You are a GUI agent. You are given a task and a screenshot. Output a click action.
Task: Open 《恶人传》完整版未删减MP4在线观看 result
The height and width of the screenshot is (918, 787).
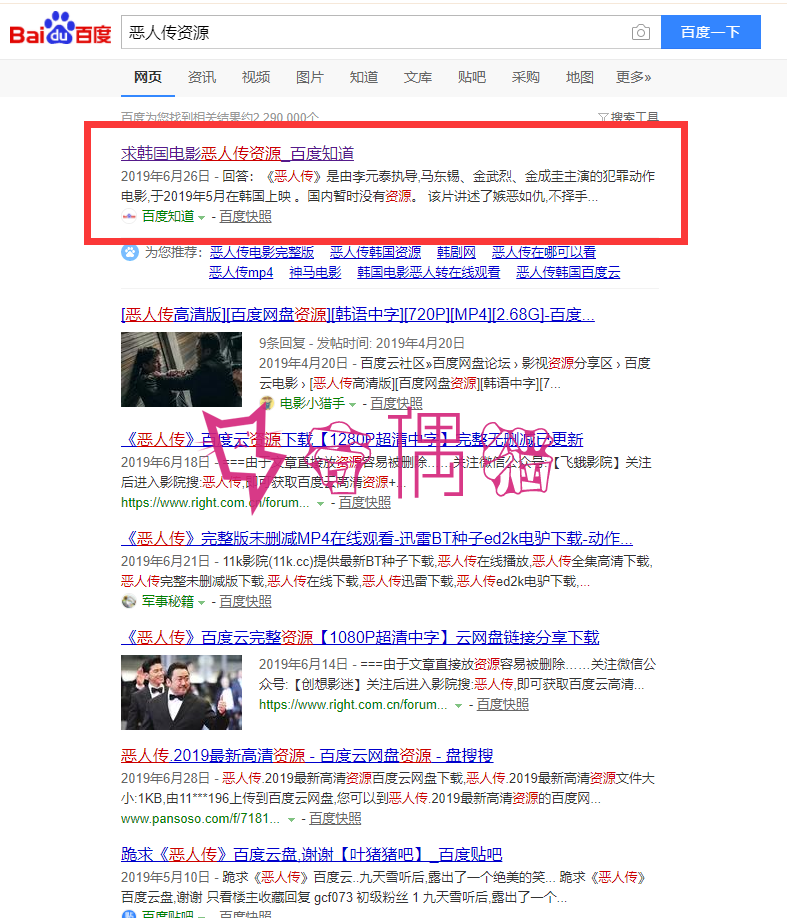tap(377, 538)
